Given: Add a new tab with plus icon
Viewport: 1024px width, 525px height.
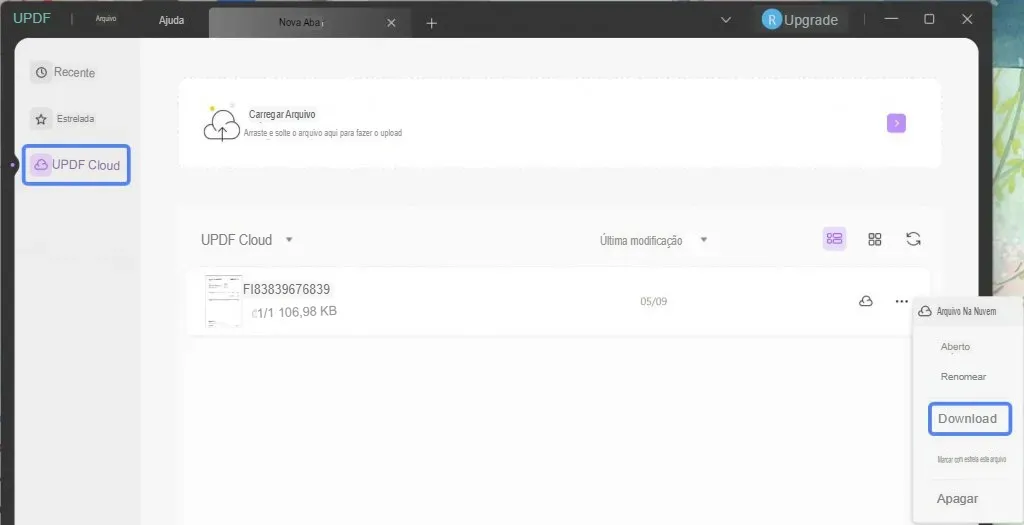Looking at the screenshot, I should (x=431, y=23).
